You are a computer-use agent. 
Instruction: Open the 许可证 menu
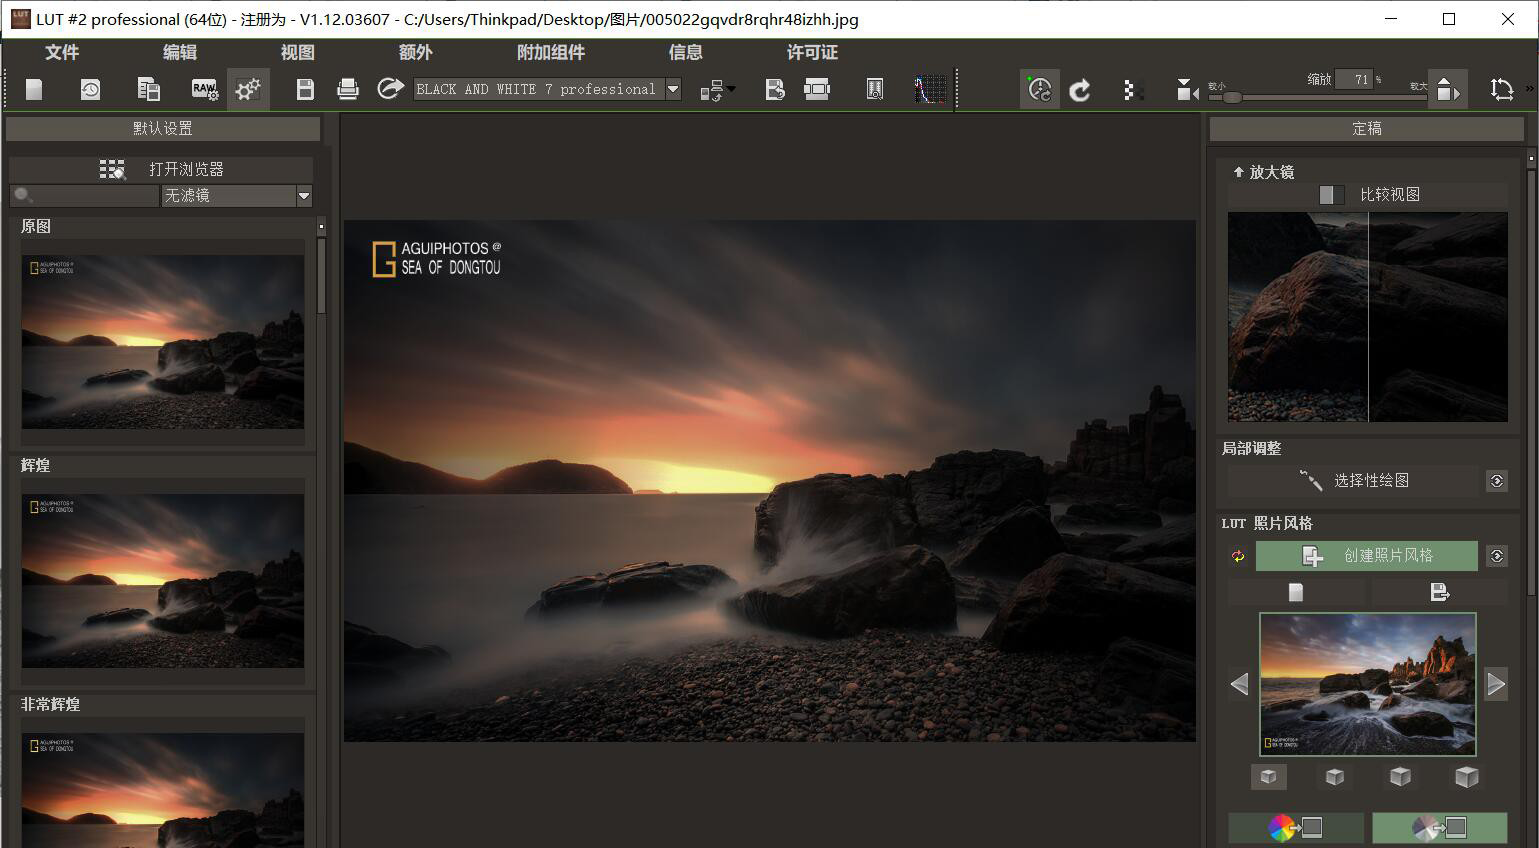[x=812, y=52]
